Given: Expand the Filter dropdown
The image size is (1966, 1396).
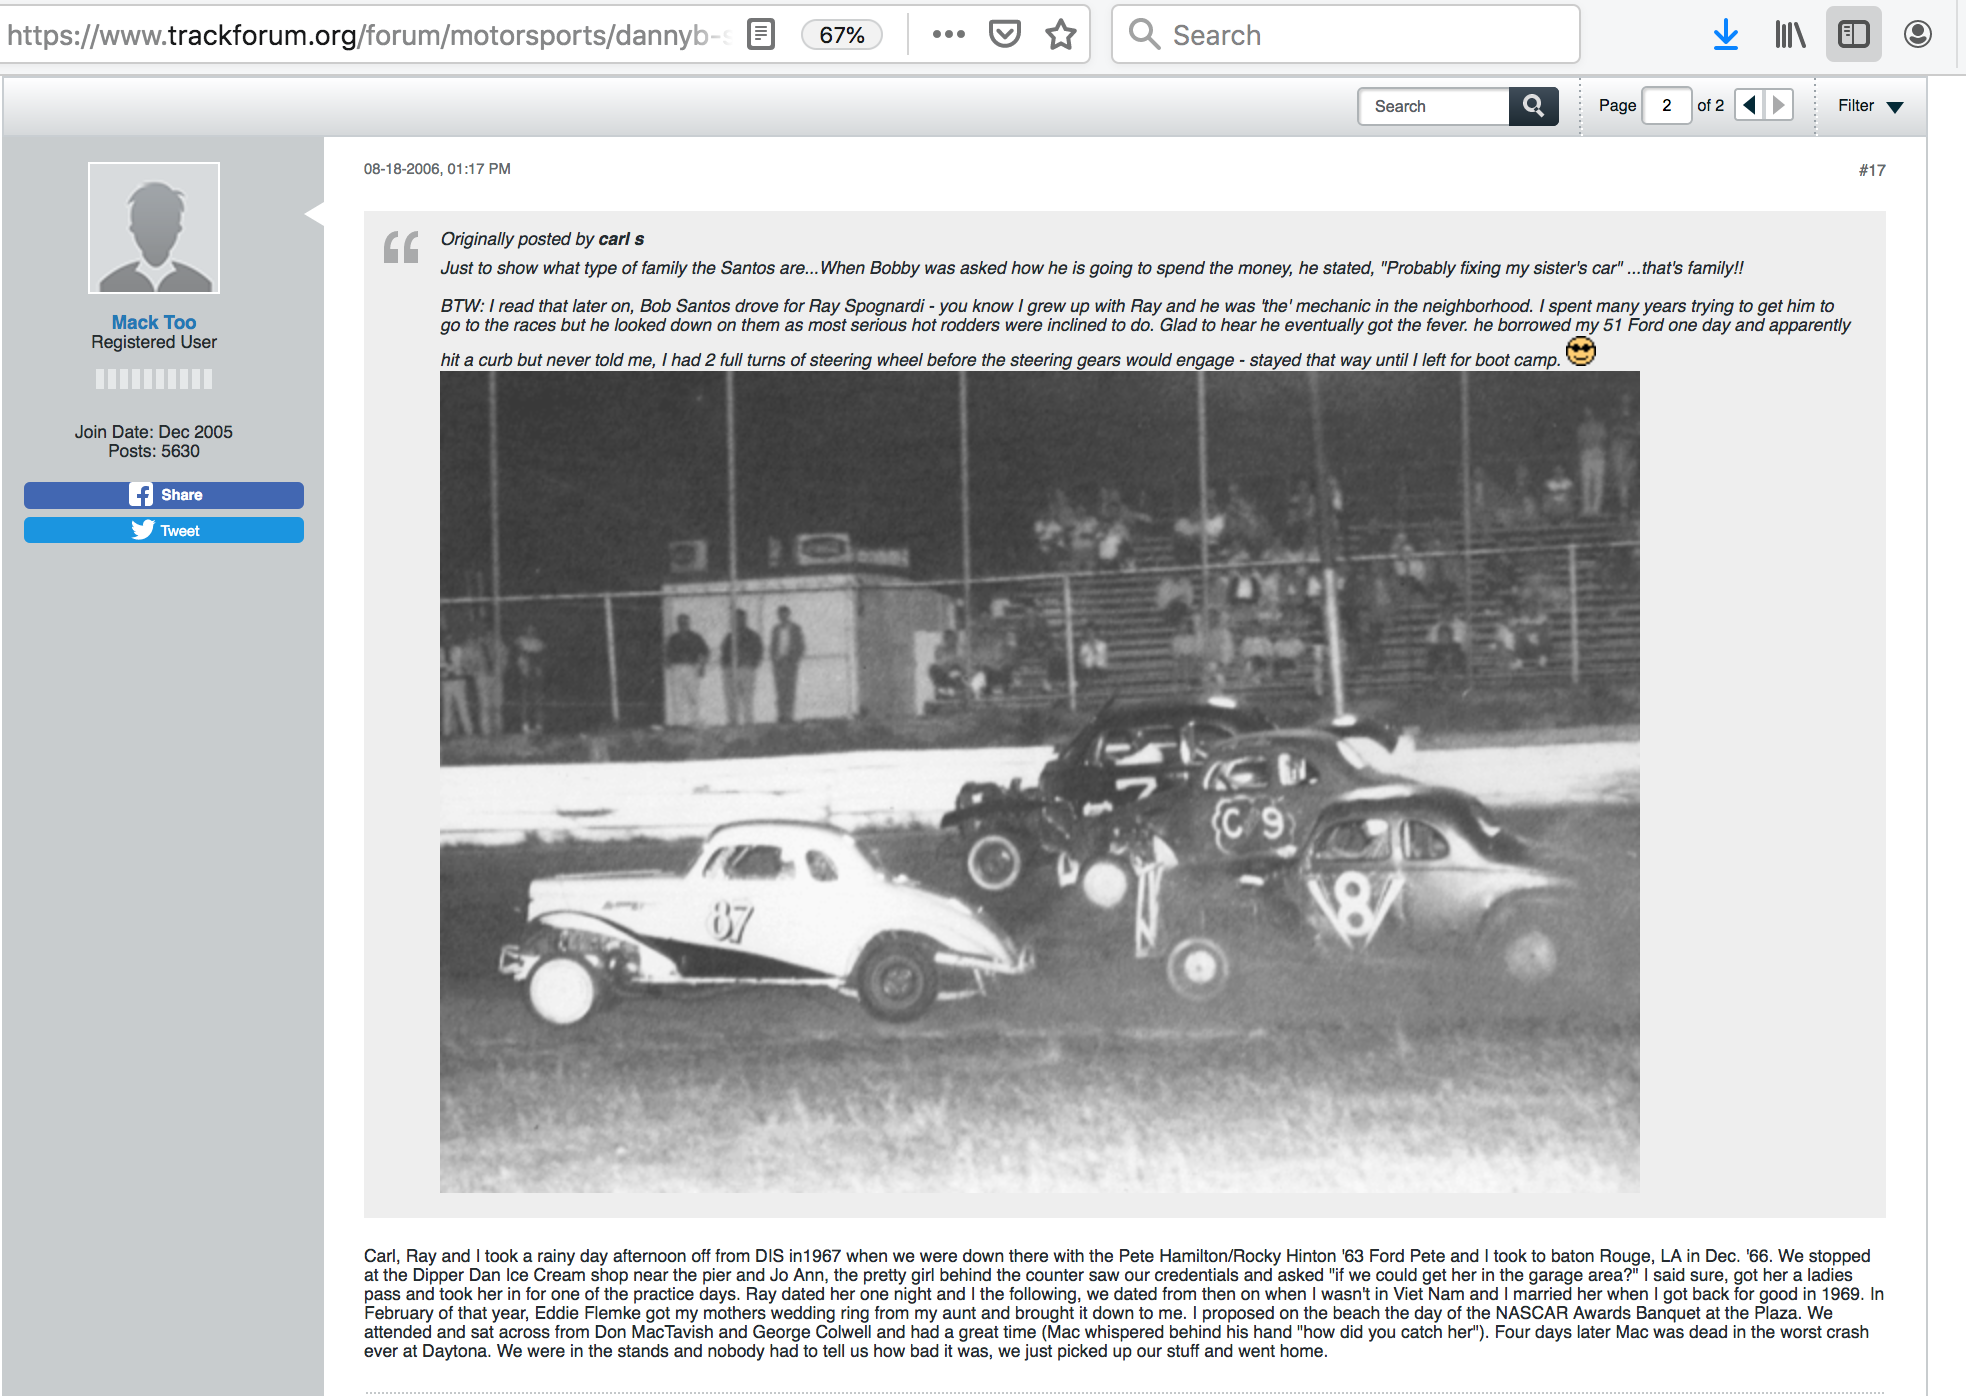Looking at the screenshot, I should coord(1870,106).
